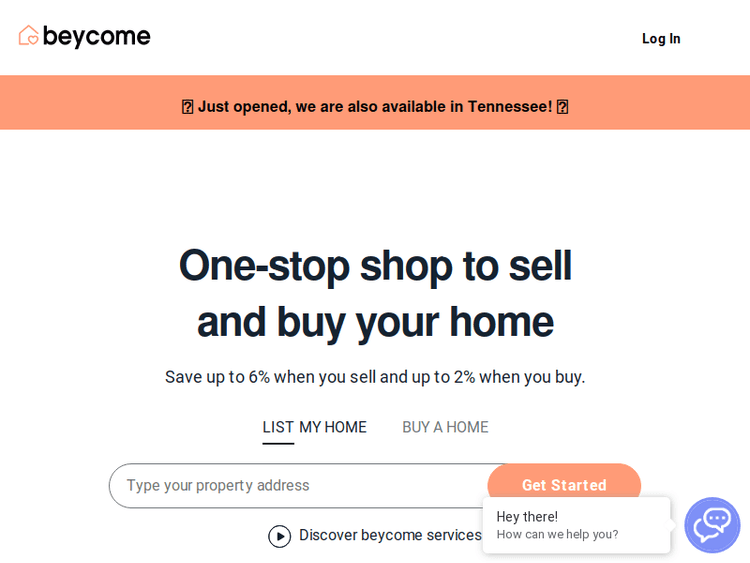Open the Discover beycome services link
Image resolution: width=750 pixels, height=563 pixels.
tap(390, 535)
